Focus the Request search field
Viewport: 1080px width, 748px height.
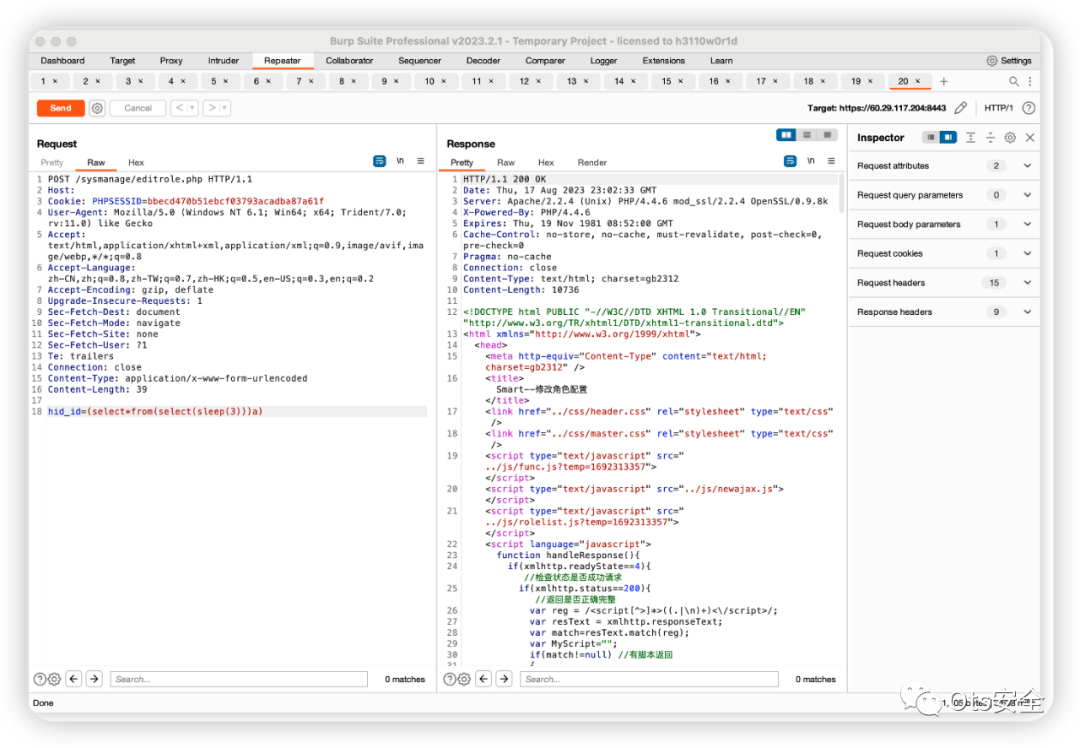238,679
